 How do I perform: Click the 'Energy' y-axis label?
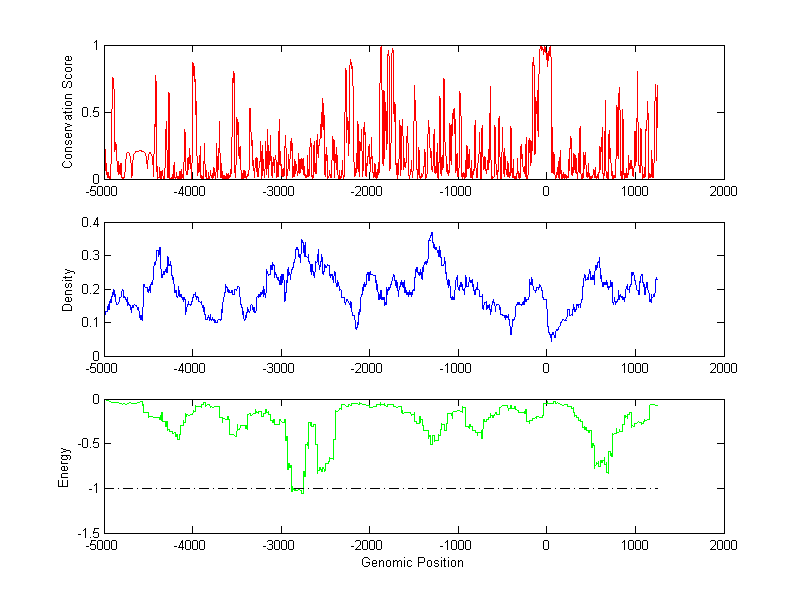[64, 466]
